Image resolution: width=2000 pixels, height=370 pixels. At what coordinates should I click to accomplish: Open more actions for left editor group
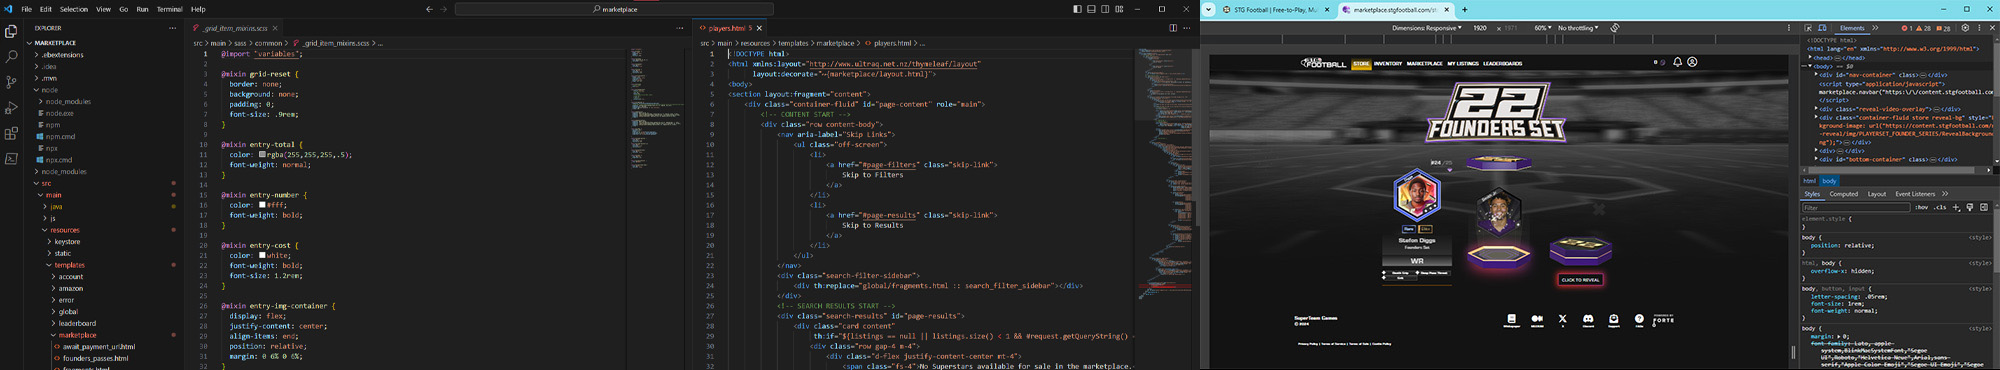(x=680, y=28)
